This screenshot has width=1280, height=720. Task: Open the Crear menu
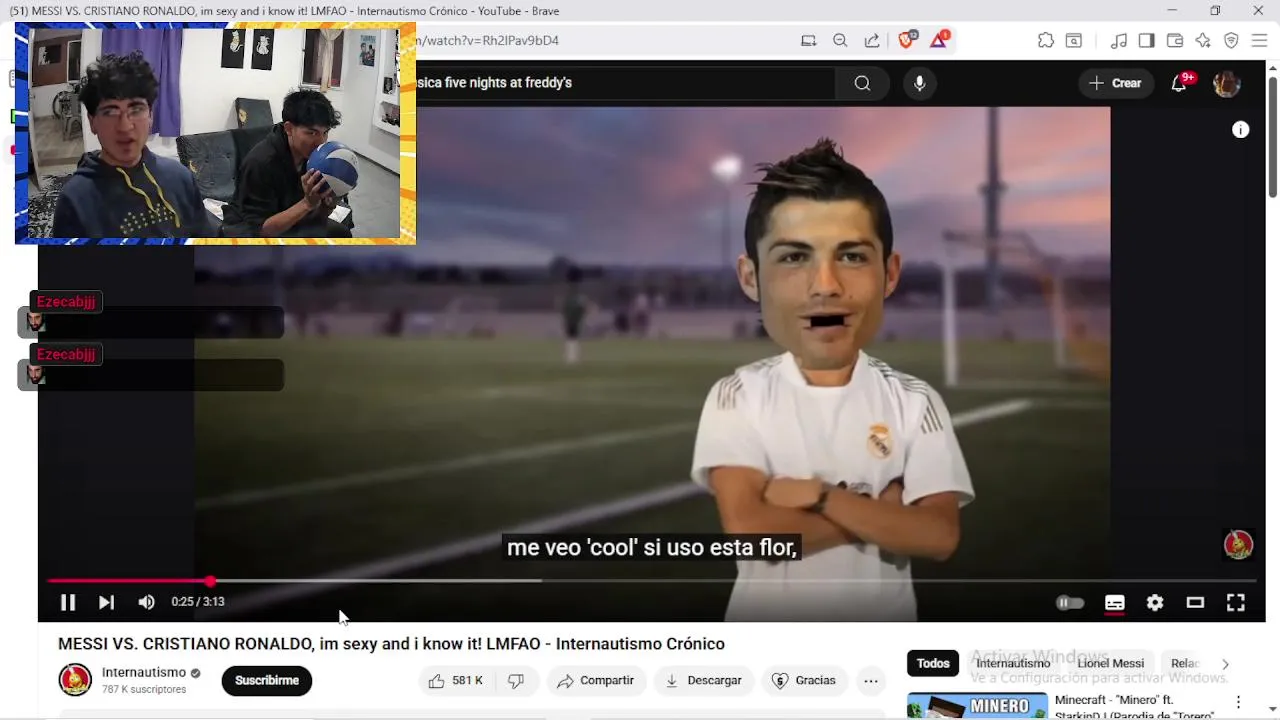click(x=1116, y=83)
